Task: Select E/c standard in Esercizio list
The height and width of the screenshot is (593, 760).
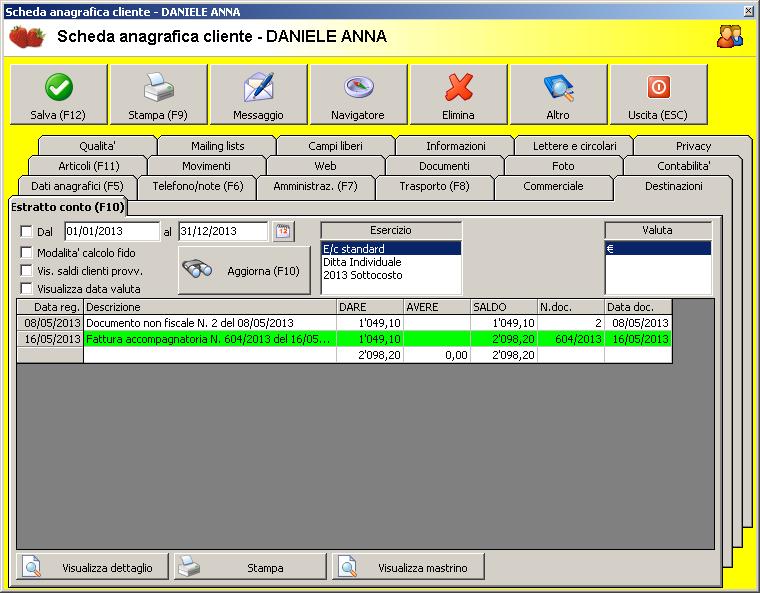Action: pos(391,249)
